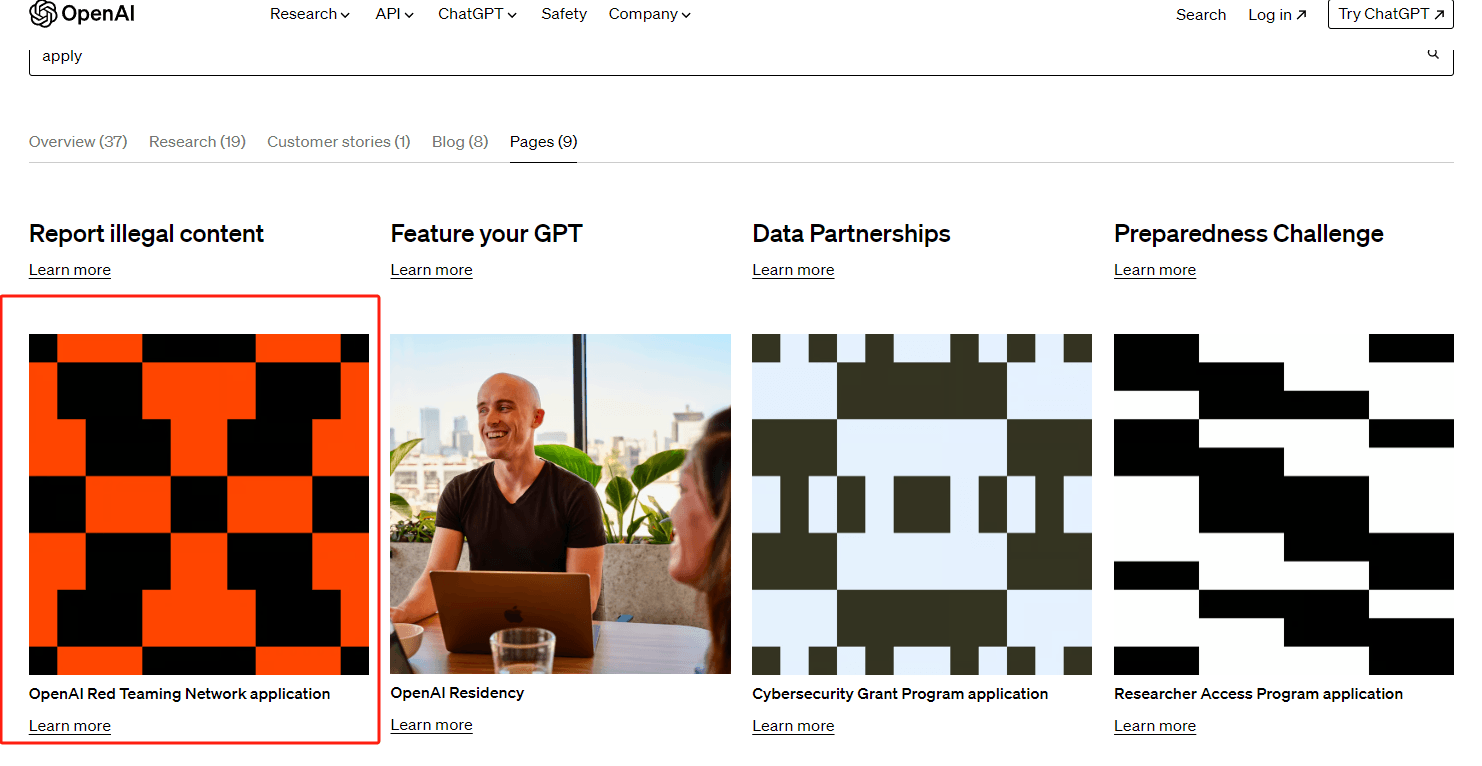Click Learn more under Data Partnerships
1482x766 pixels.
(793, 270)
